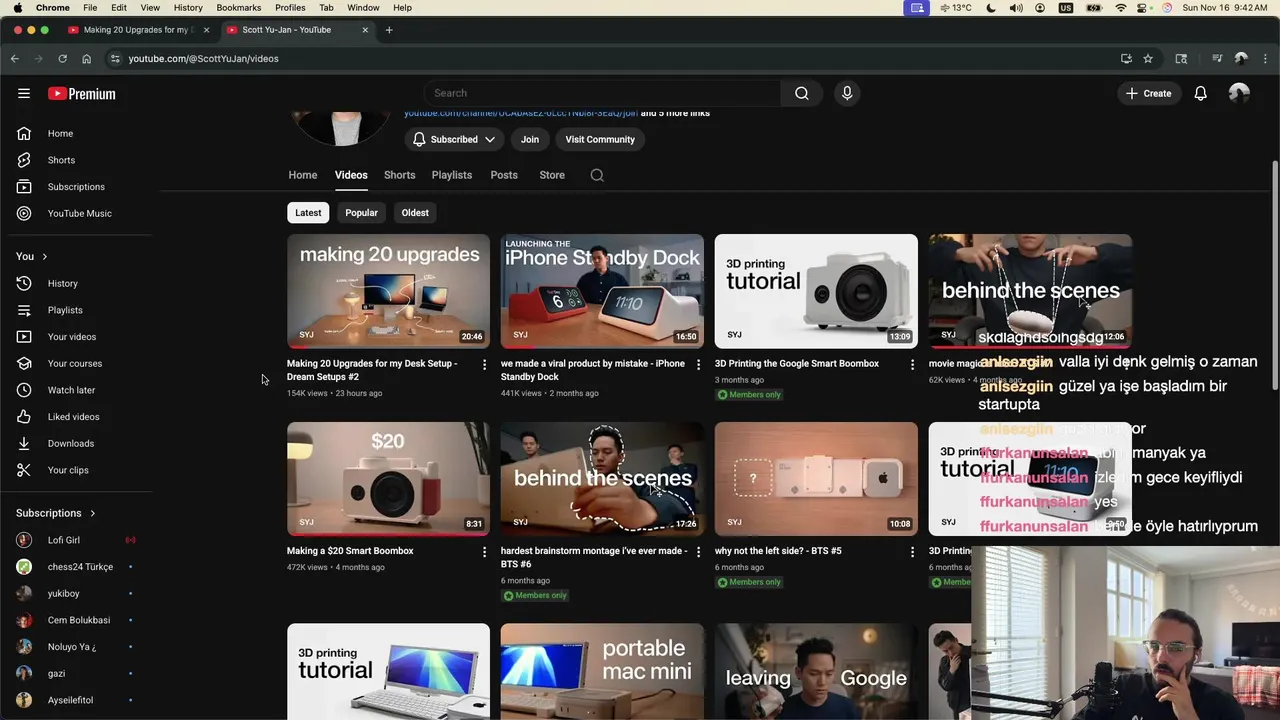The width and height of the screenshot is (1280, 720).
Task: Switch to channel Home tab
Action: (x=303, y=175)
